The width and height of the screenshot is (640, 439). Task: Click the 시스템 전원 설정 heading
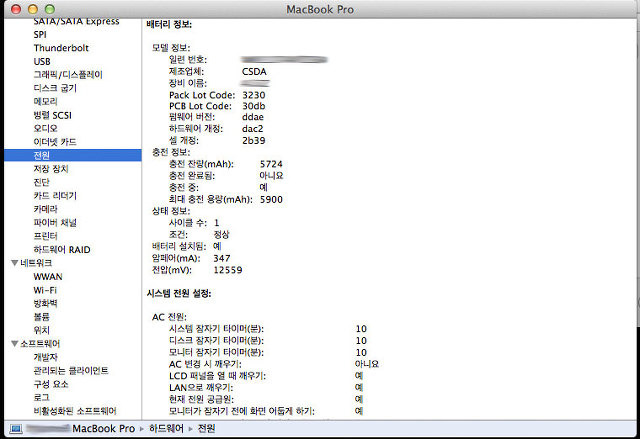[179, 293]
